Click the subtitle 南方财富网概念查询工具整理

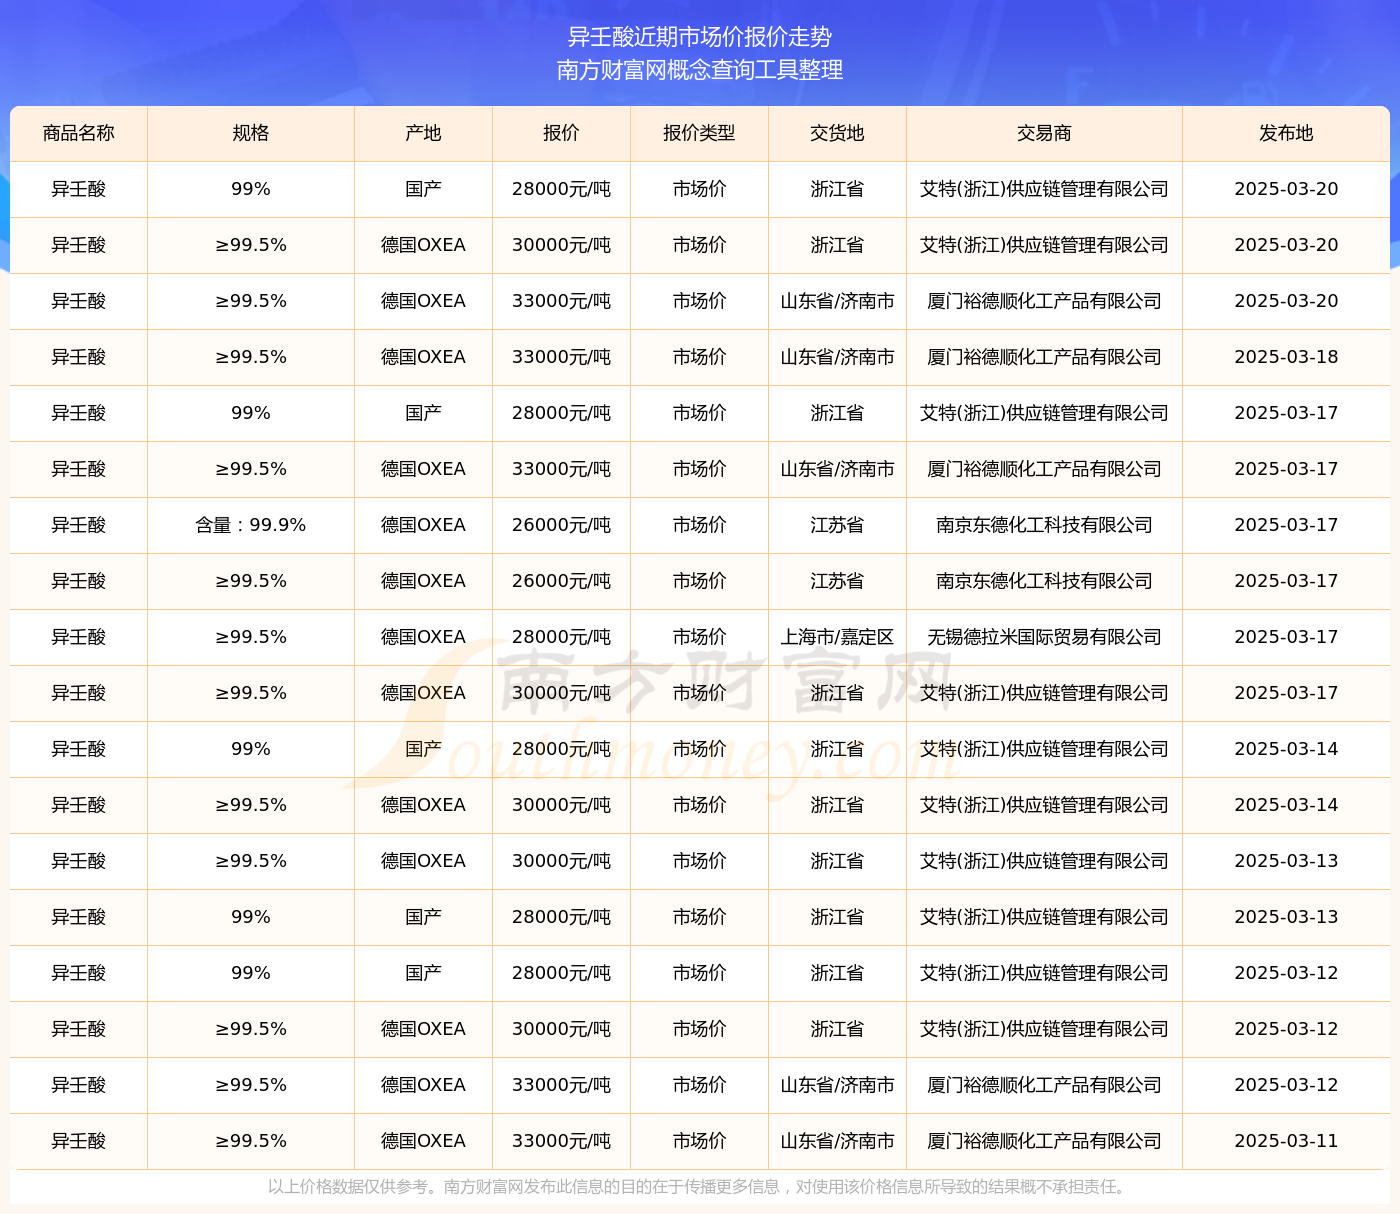click(700, 70)
